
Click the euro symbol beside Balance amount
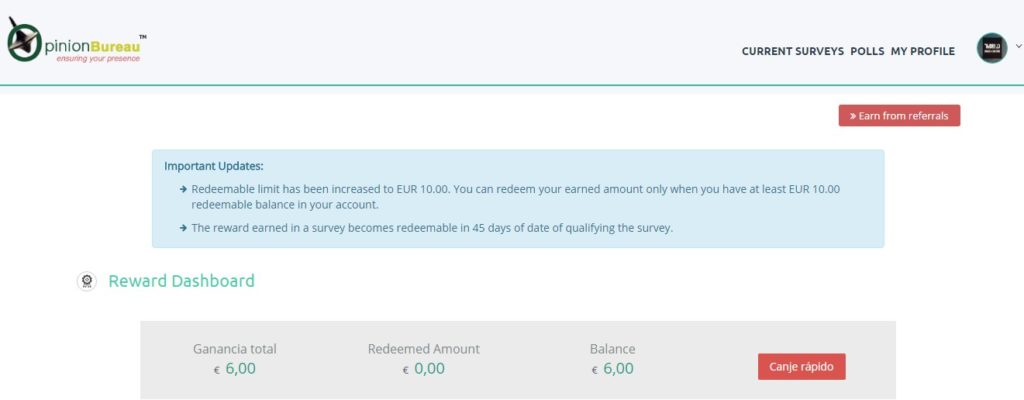(594, 370)
